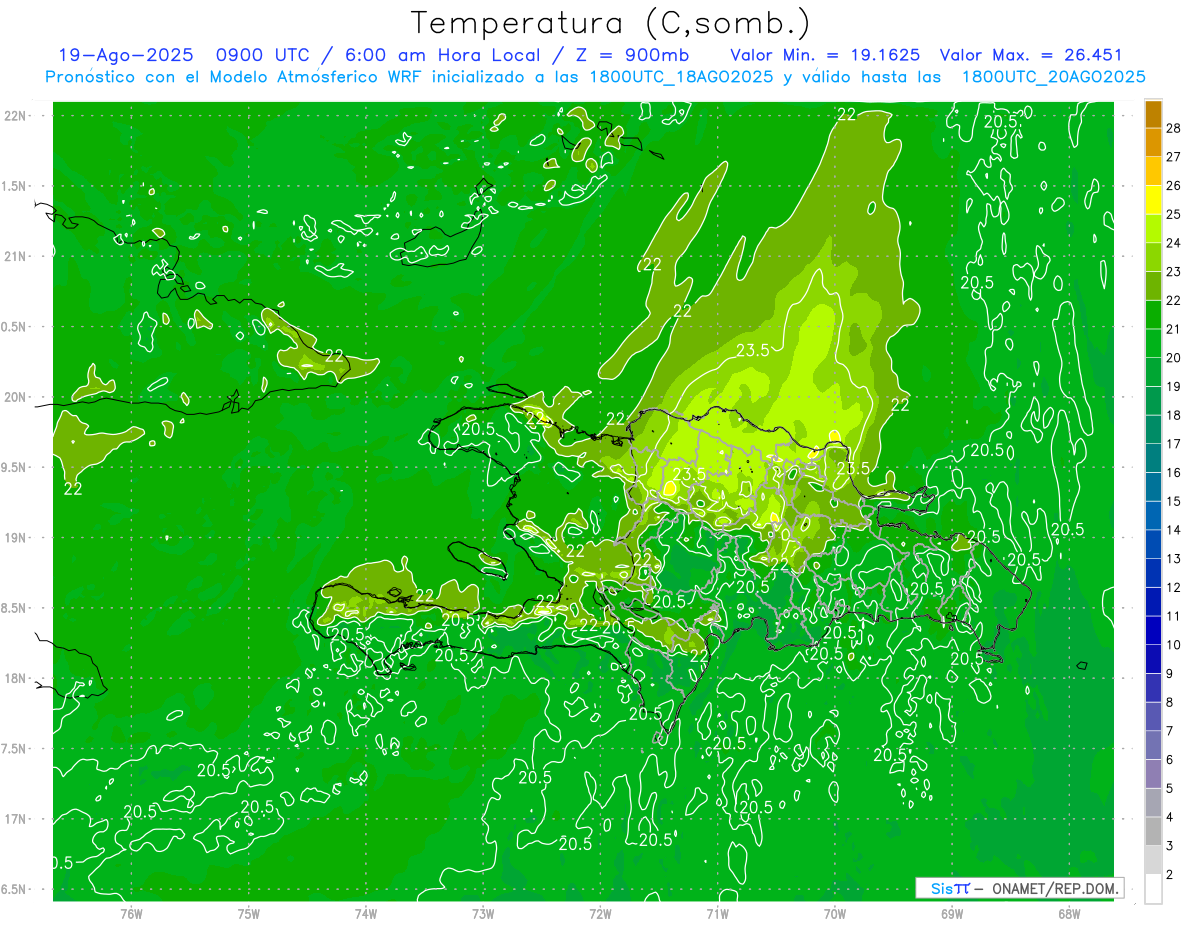
Task: Click the 68W longitude axis label
Action: pyautogui.click(x=1069, y=913)
